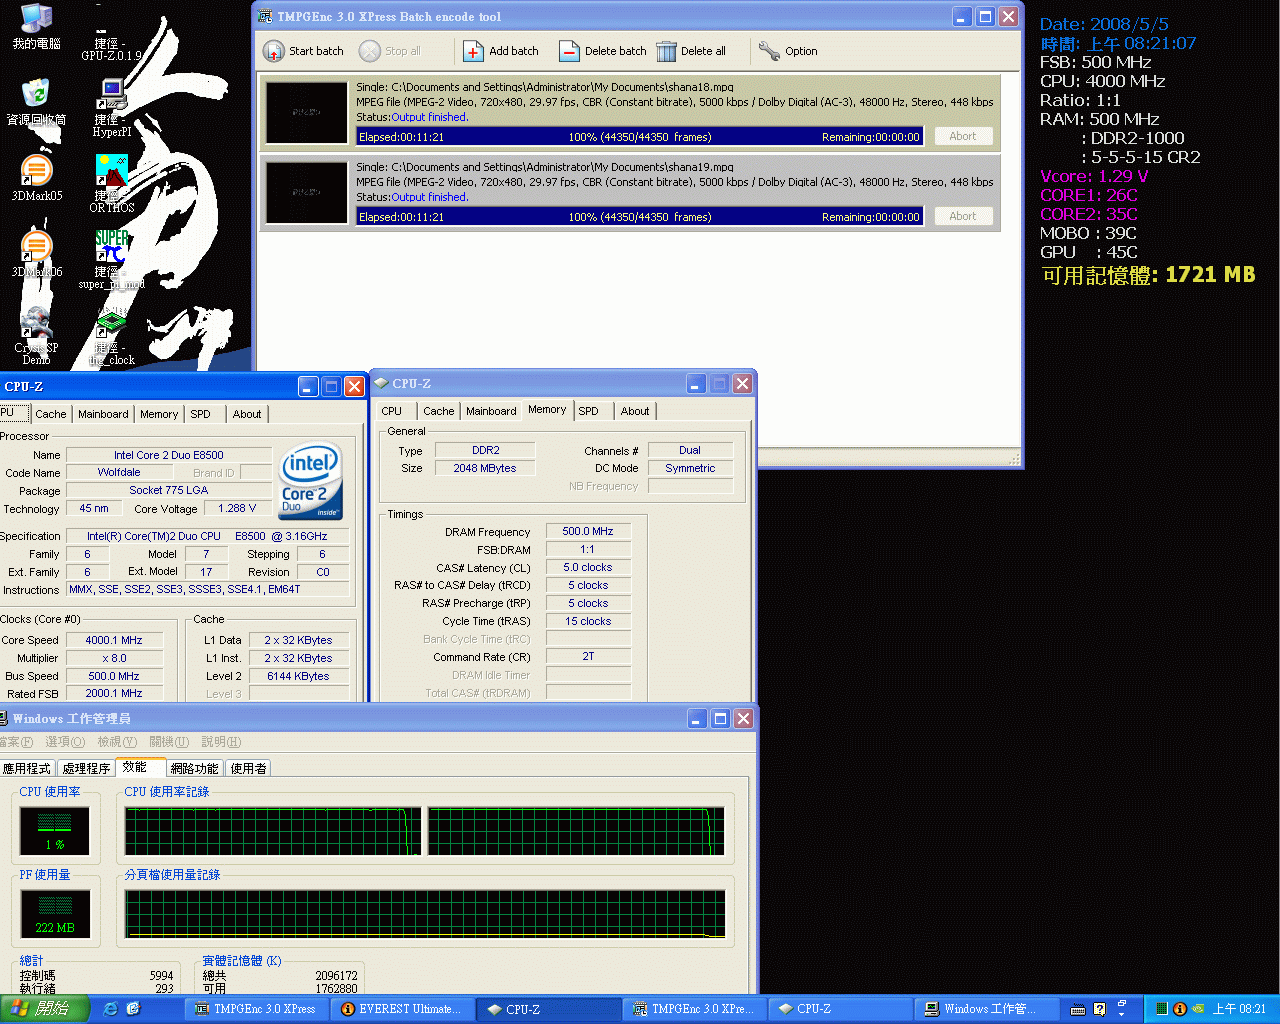The width and height of the screenshot is (1280, 1024).
Task: Select the shana18.mpg preview thumbnail
Action: tap(307, 113)
